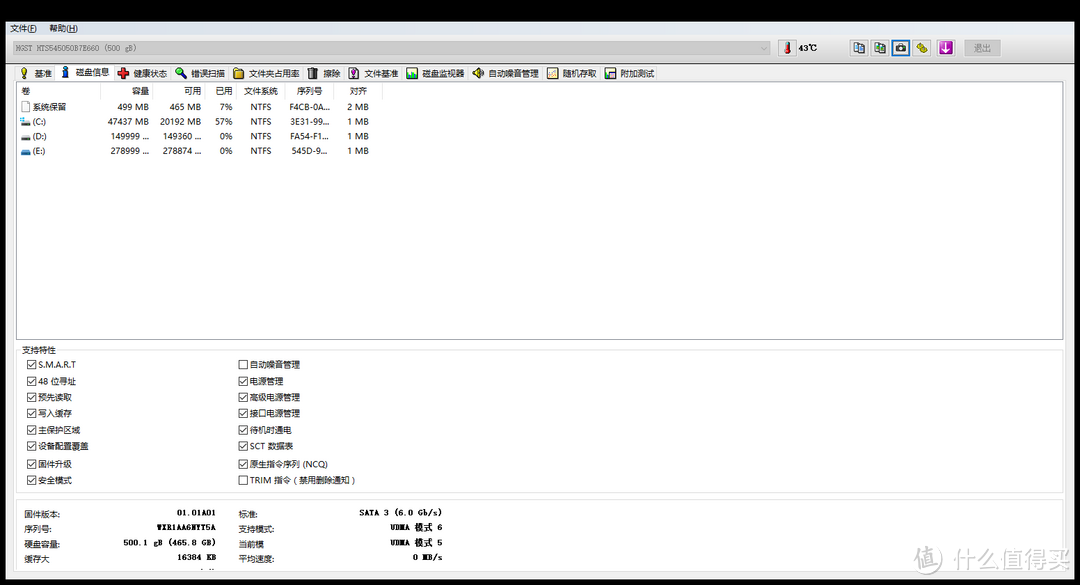Image resolution: width=1080 pixels, height=585 pixels.
Task: Click the SATA 3 (6.0 Gb/s) value
Action: pyautogui.click(x=400, y=513)
